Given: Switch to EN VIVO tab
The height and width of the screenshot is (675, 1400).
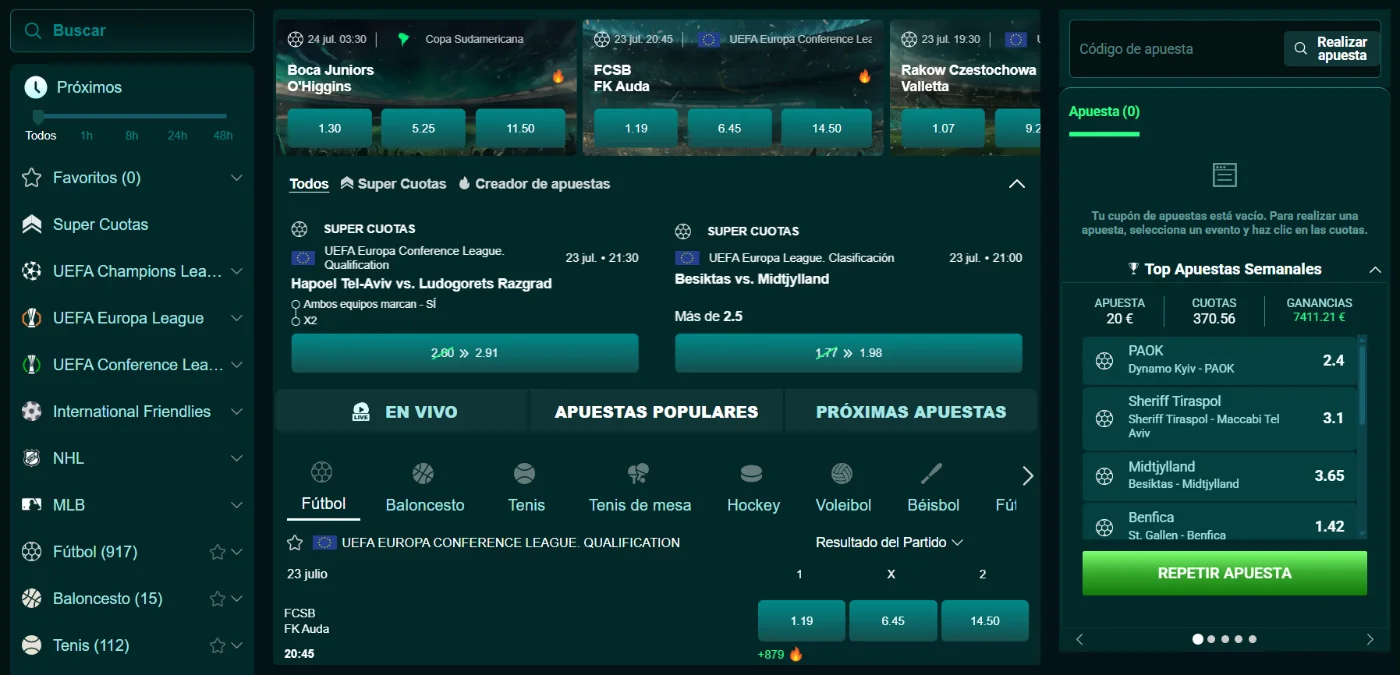Looking at the screenshot, I should (x=402, y=412).
